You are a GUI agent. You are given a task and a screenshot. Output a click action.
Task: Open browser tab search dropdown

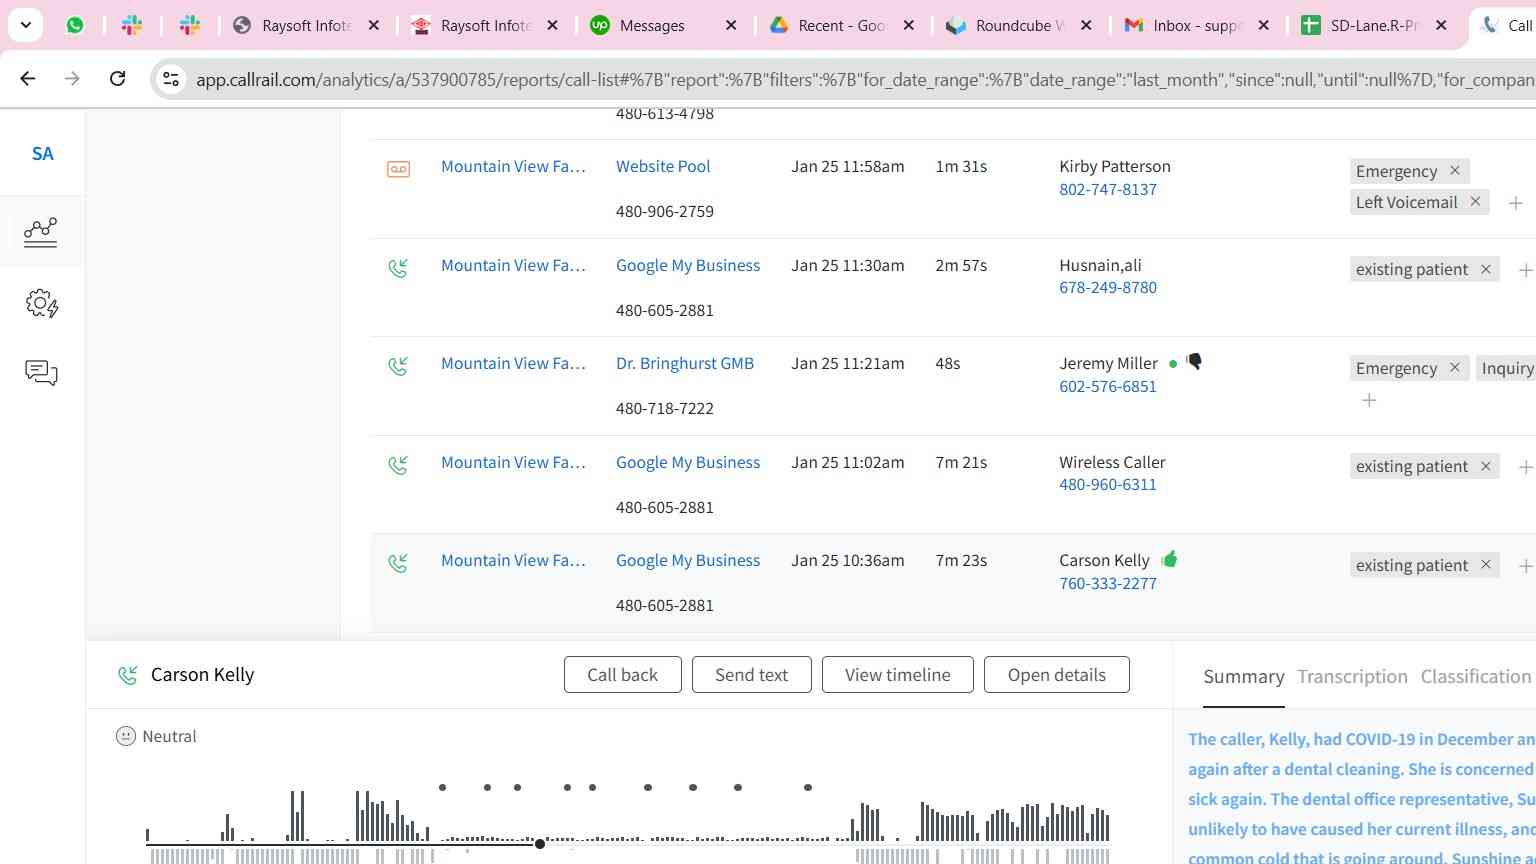(25, 25)
